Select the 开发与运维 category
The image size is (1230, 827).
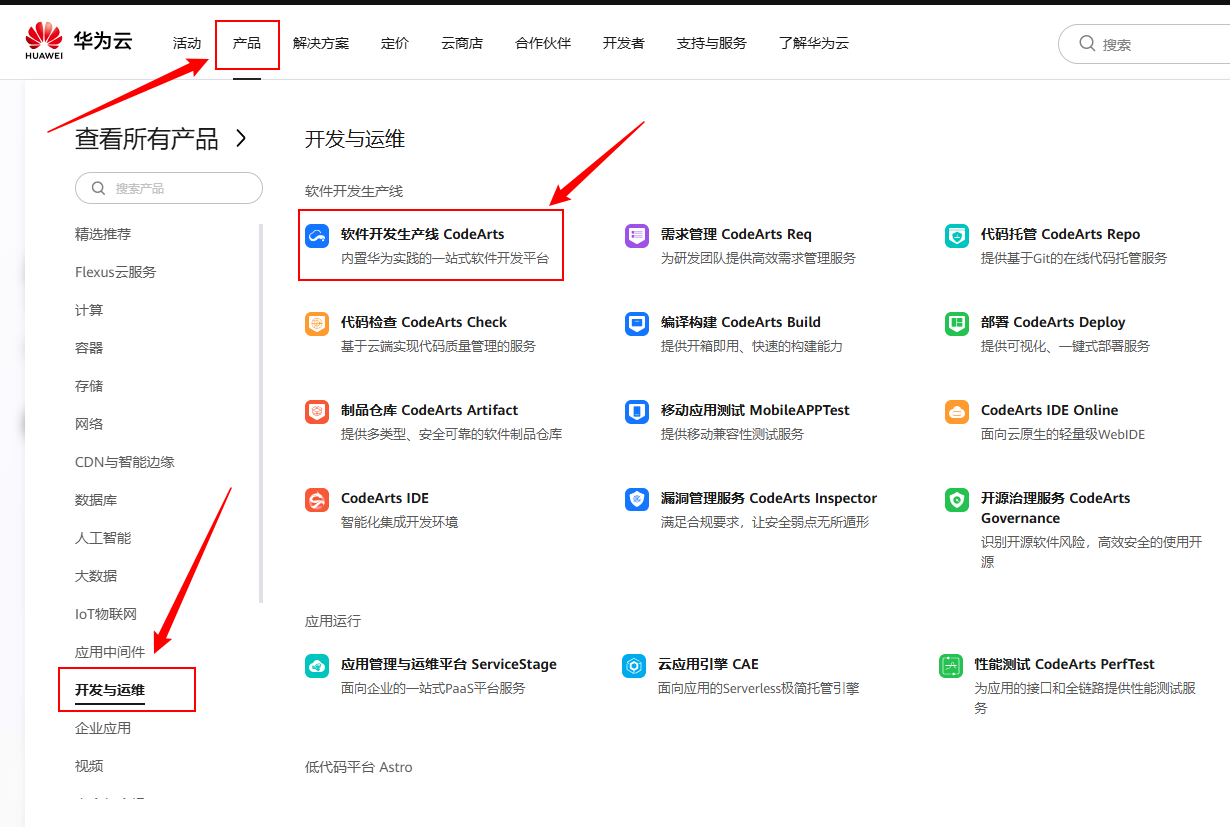(x=110, y=690)
